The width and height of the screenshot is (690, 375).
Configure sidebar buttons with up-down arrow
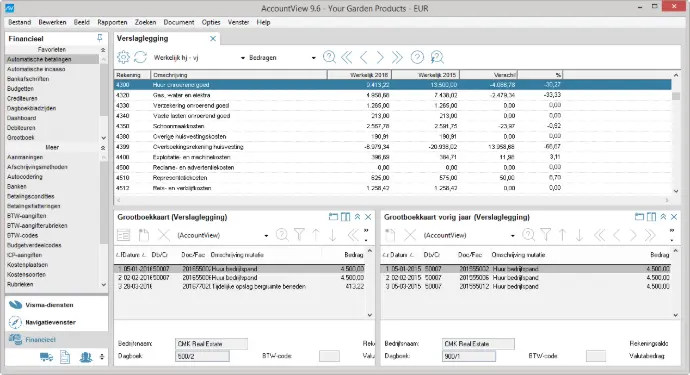102,357
